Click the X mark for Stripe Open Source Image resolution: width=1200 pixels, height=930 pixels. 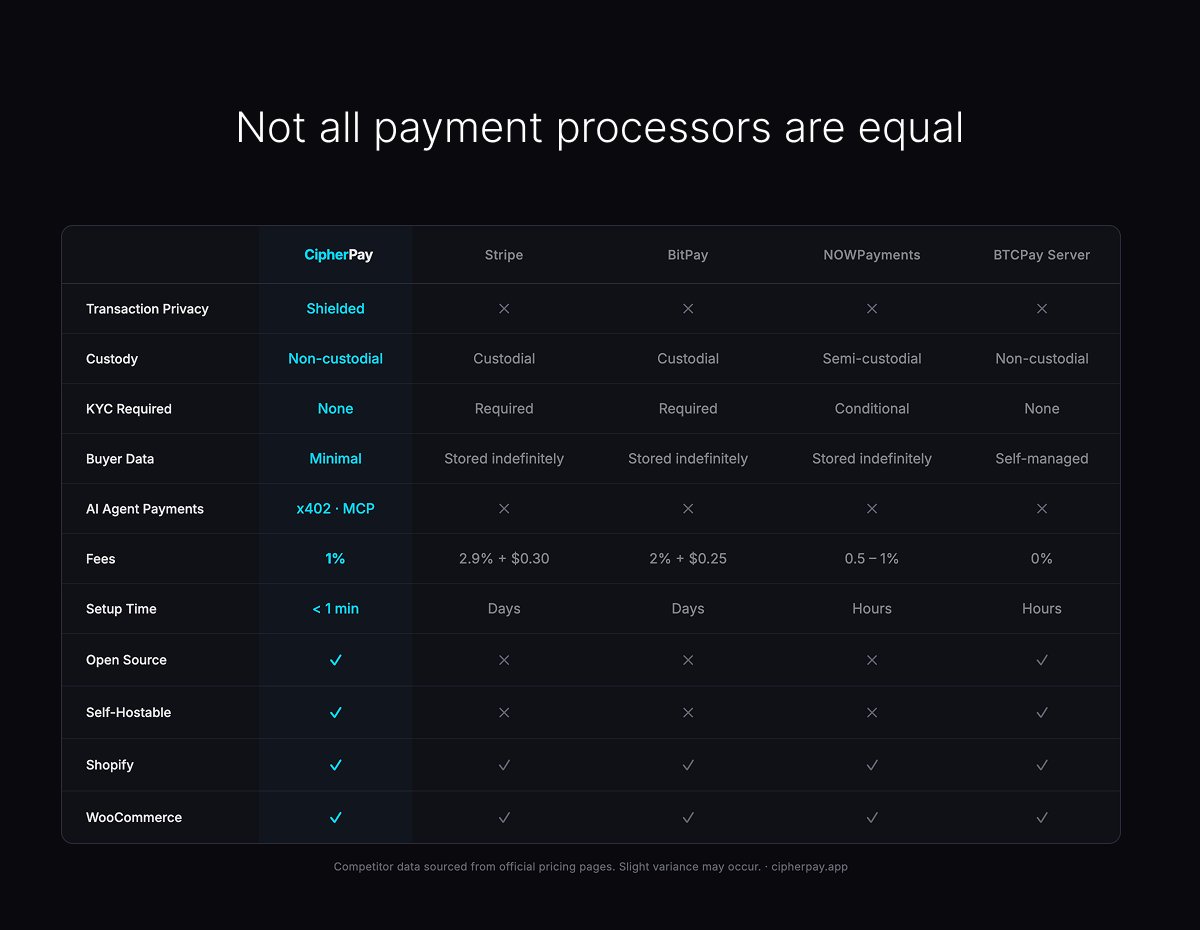(504, 660)
